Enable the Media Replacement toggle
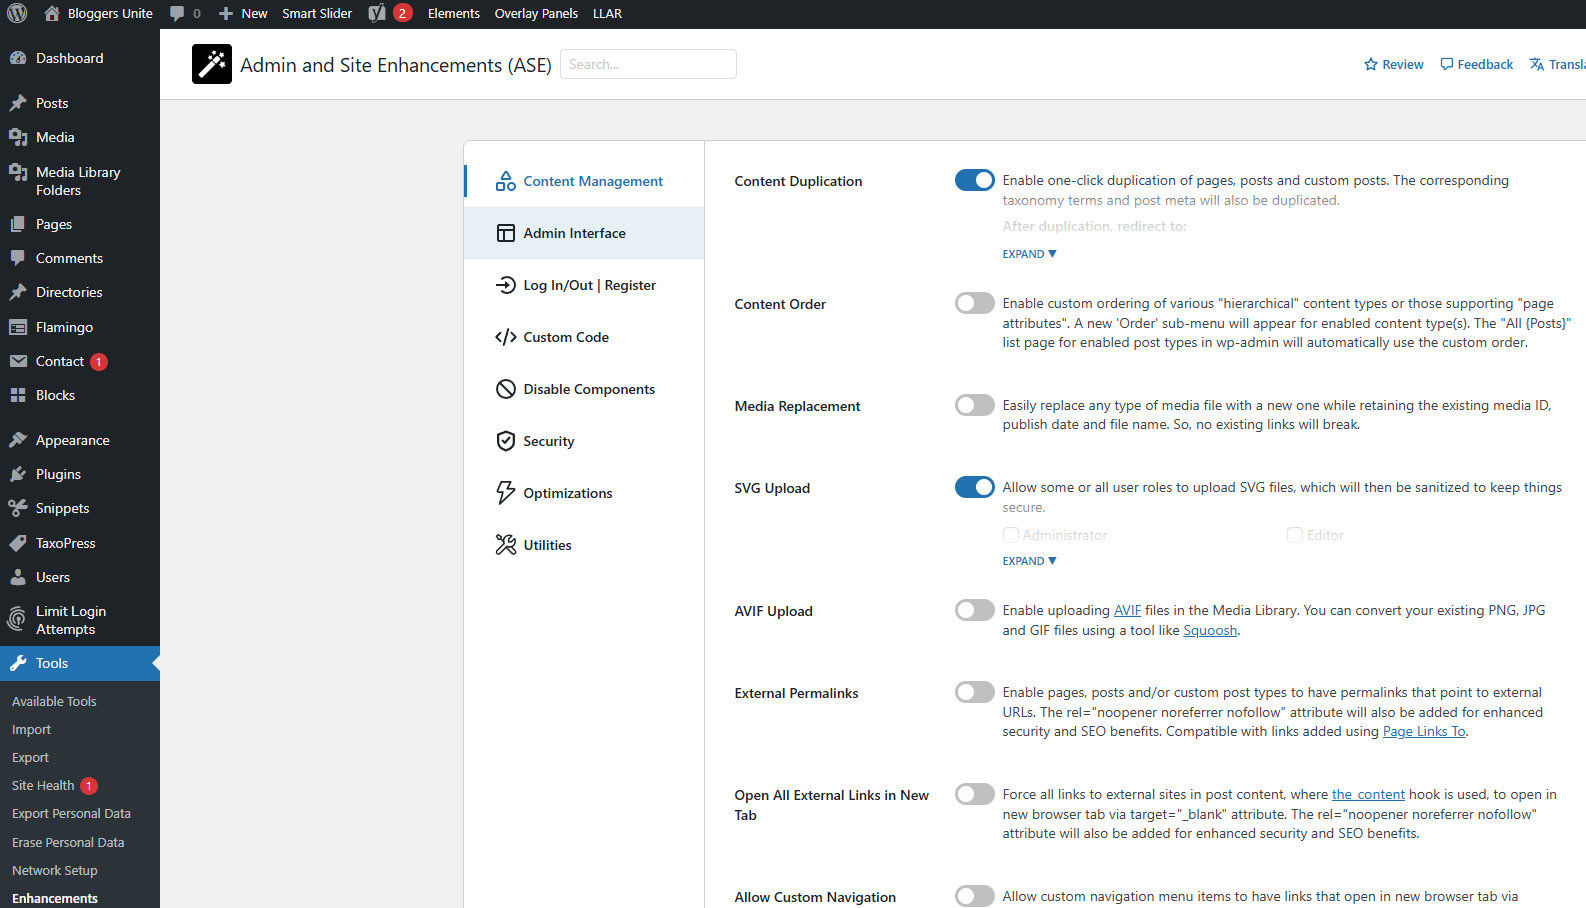Screen dimensions: 1586x908 pos(974,405)
